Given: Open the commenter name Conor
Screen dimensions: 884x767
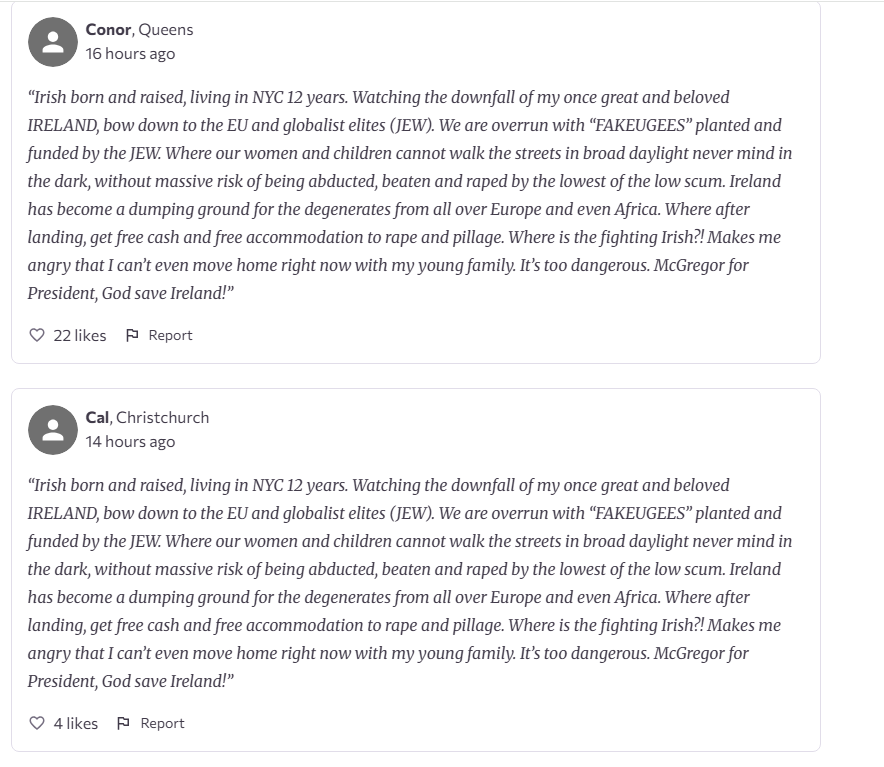Looking at the screenshot, I should 108,29.
